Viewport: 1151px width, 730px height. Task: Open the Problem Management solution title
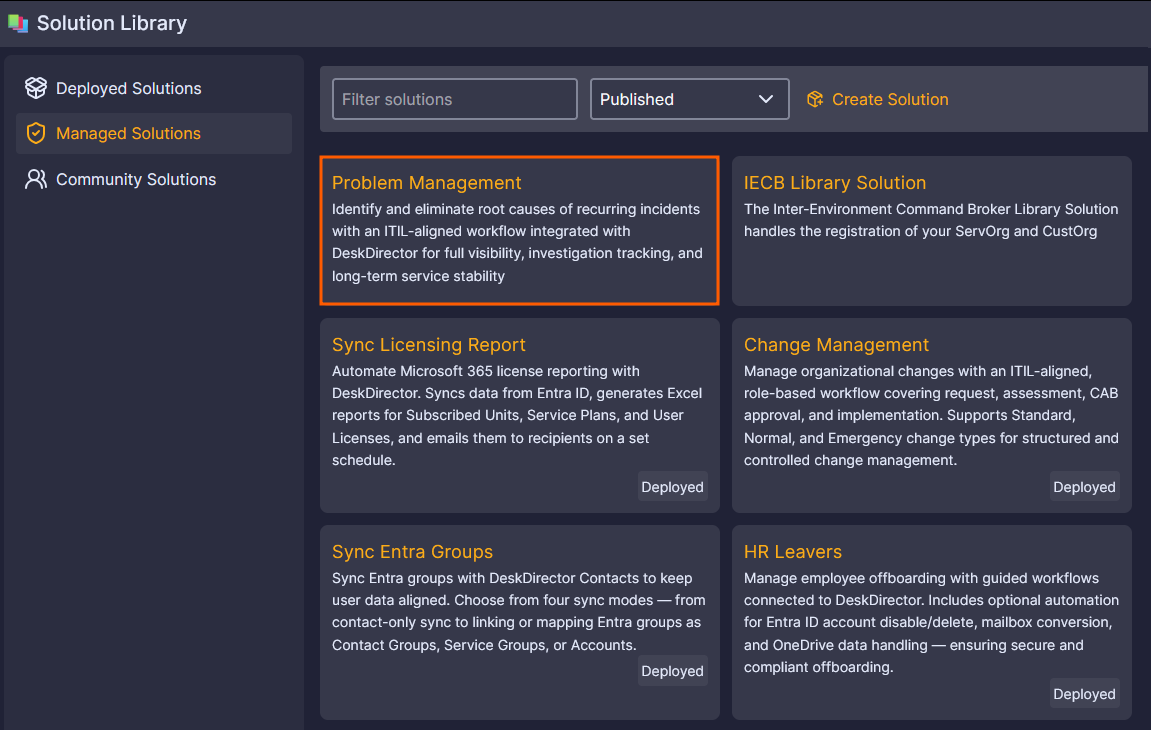427,183
